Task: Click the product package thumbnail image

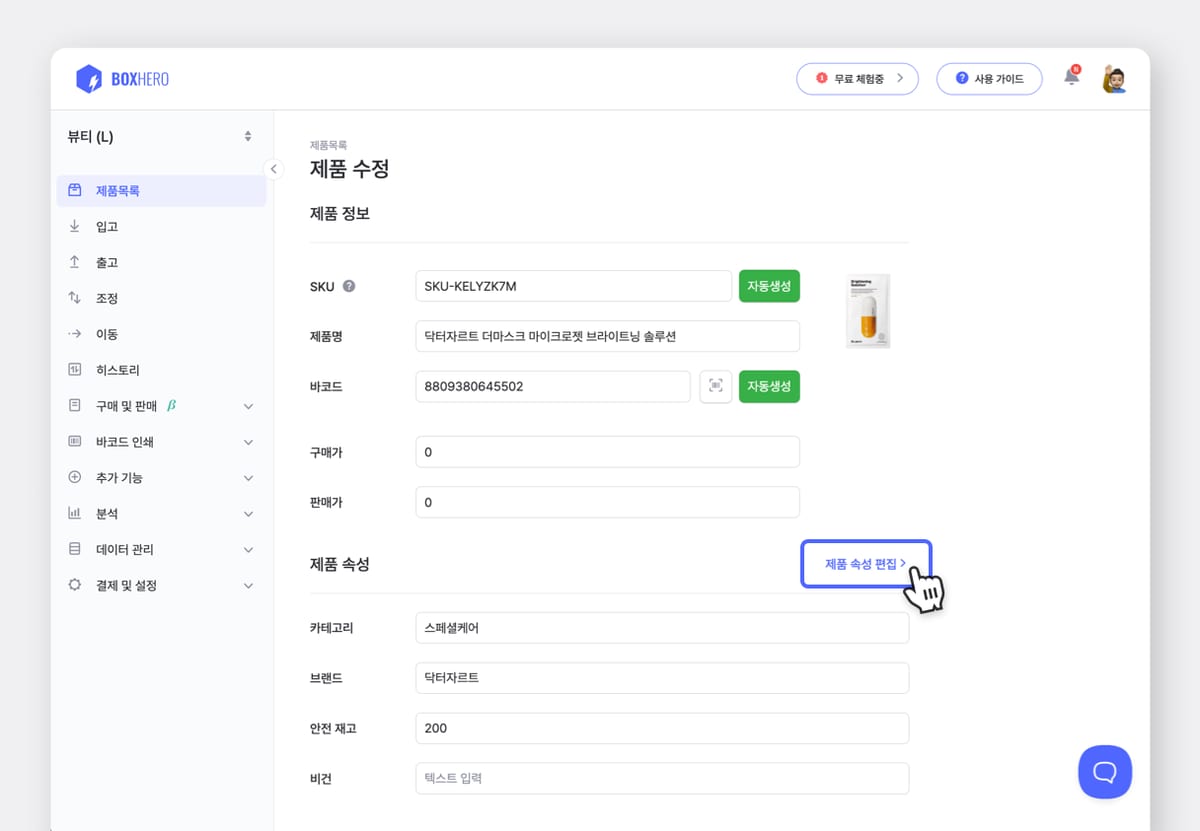Action: [866, 311]
